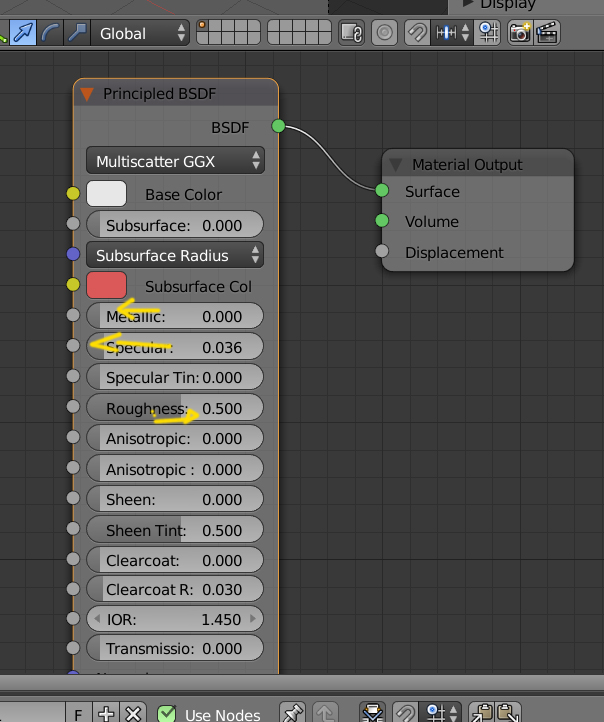Render OpenGL image with the camera icon
Screen dimensions: 604x722
point(520,33)
